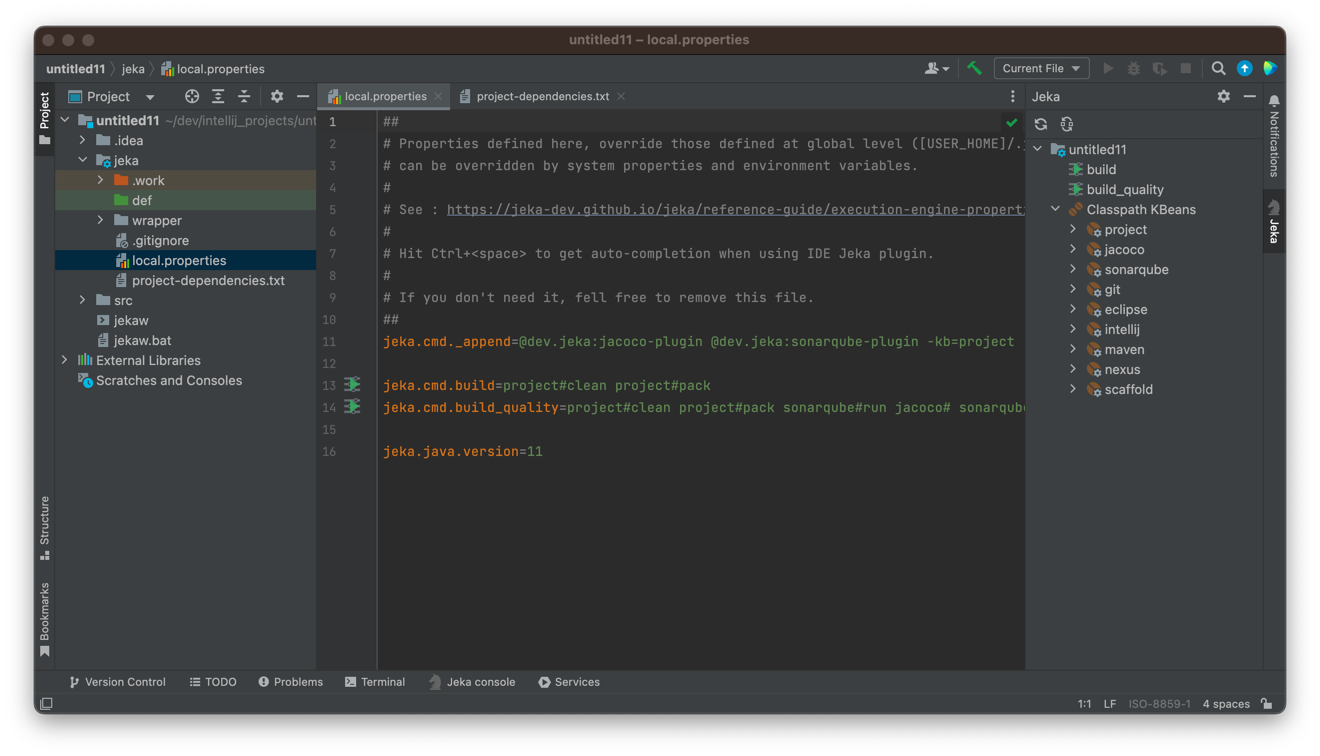This screenshot has height=756, width=1320.
Task: Click Expand All icon in Project panel
Action: 218,97
